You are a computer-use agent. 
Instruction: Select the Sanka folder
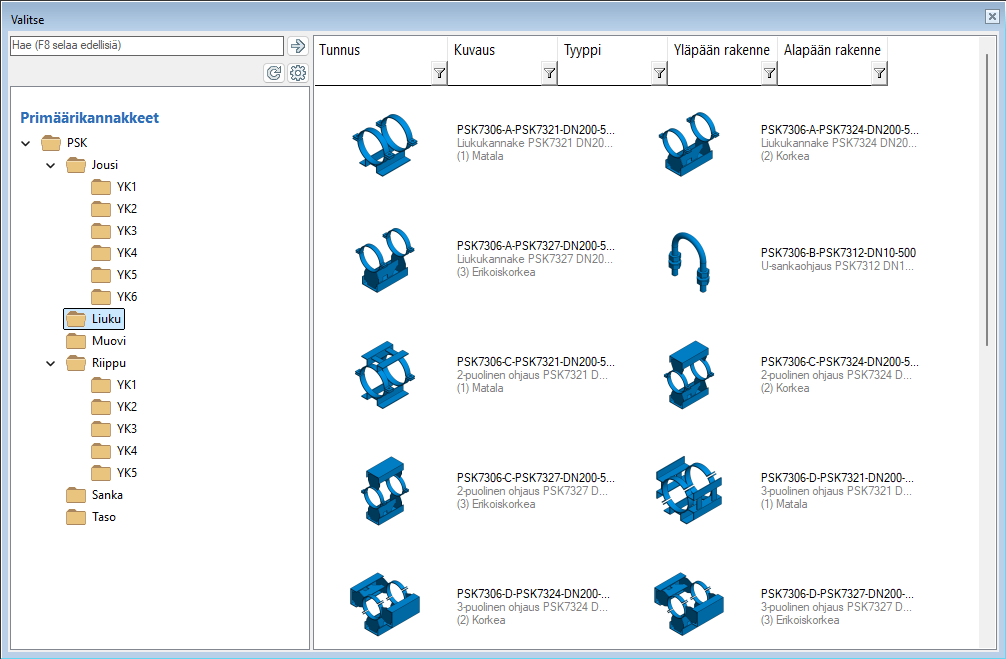point(107,495)
